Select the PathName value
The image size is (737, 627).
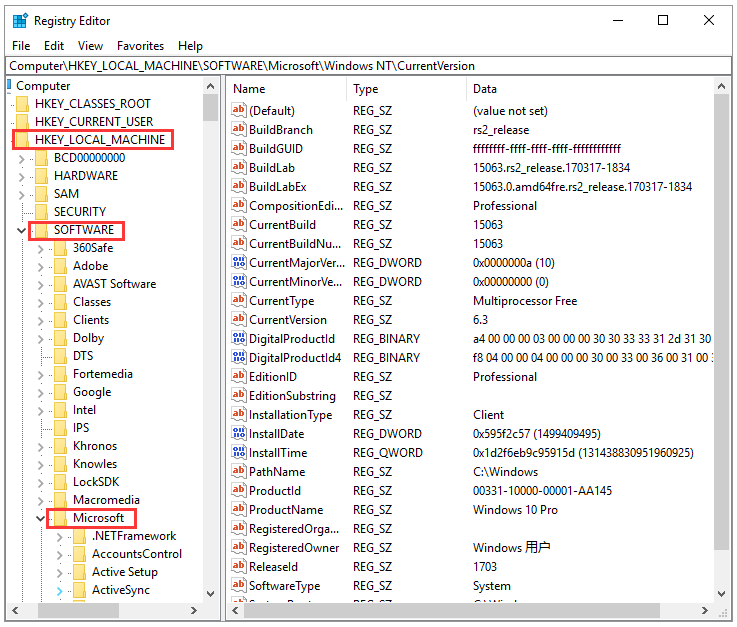pyautogui.click(x=277, y=471)
